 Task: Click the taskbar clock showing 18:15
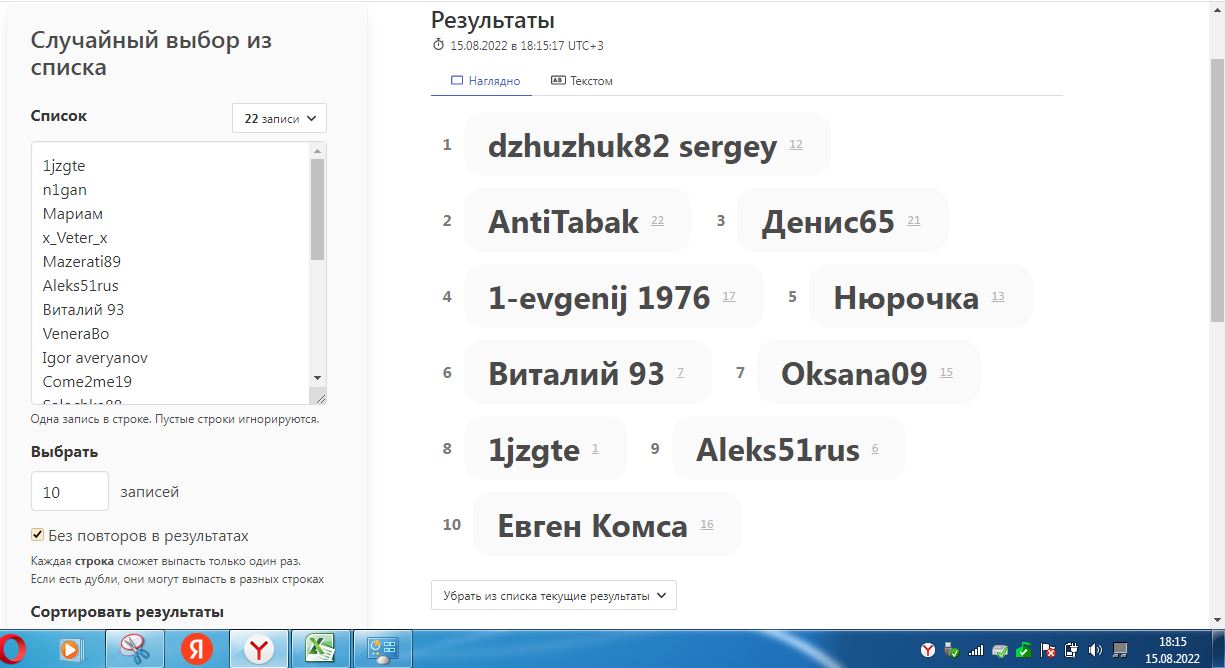[1172, 649]
